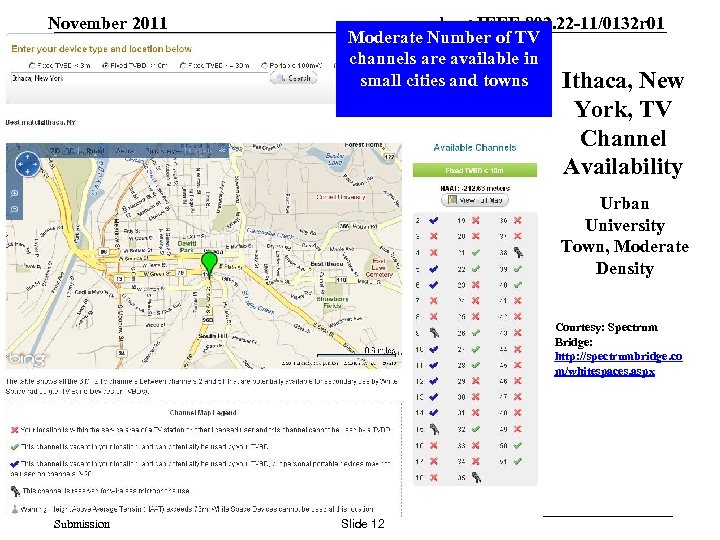The image size is (720, 540).
Task: Click the green checkmark for channel 39
Action: point(518,269)
